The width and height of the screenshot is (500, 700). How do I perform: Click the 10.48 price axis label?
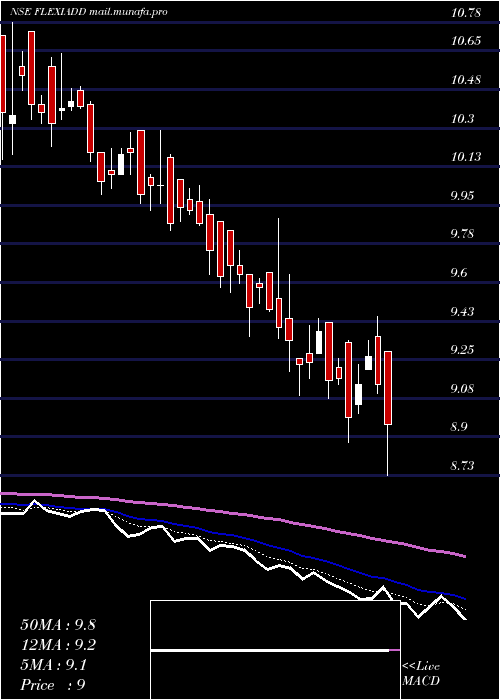[x=466, y=80]
